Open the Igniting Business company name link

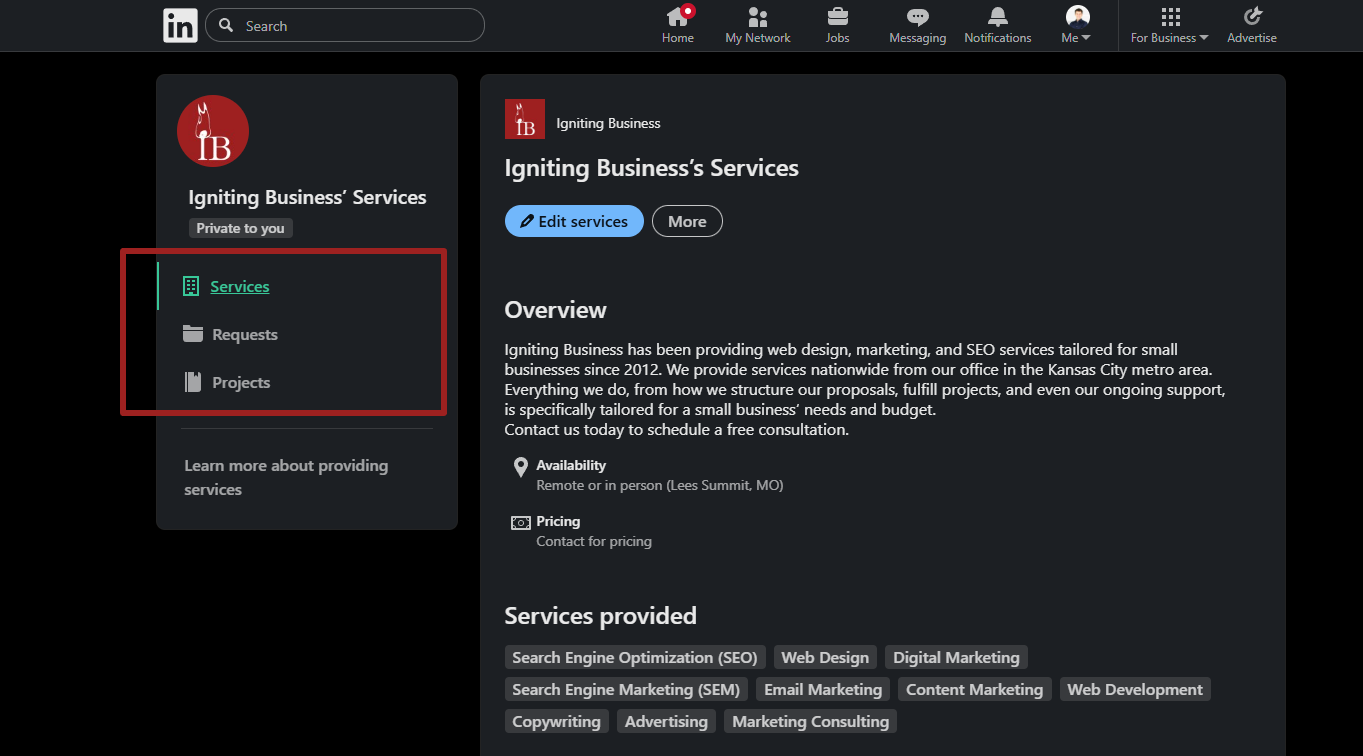(608, 123)
